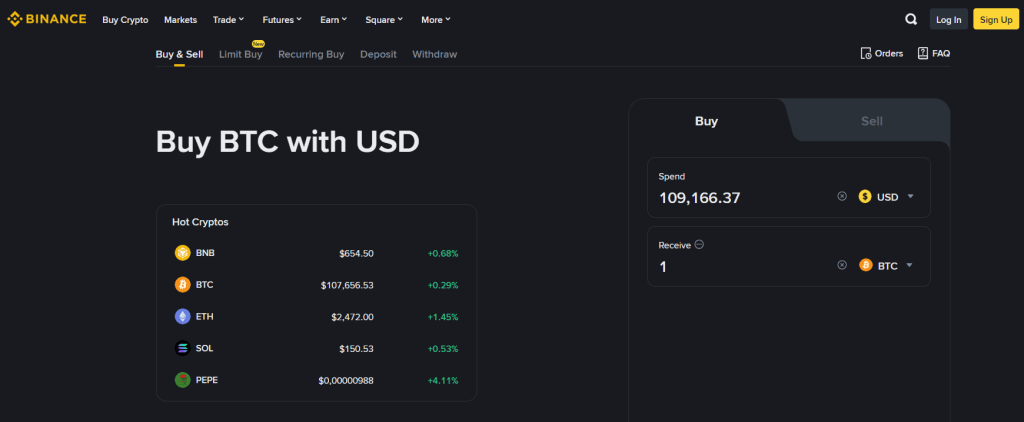
Task: Click the Sign Up button
Action: pyautogui.click(x=996, y=20)
